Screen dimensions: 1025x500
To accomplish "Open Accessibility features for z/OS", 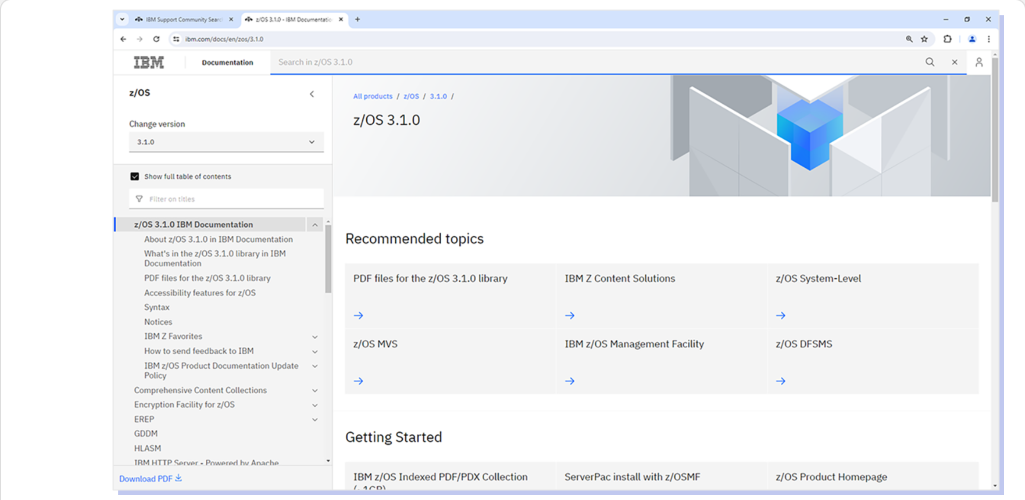I will [200, 293].
